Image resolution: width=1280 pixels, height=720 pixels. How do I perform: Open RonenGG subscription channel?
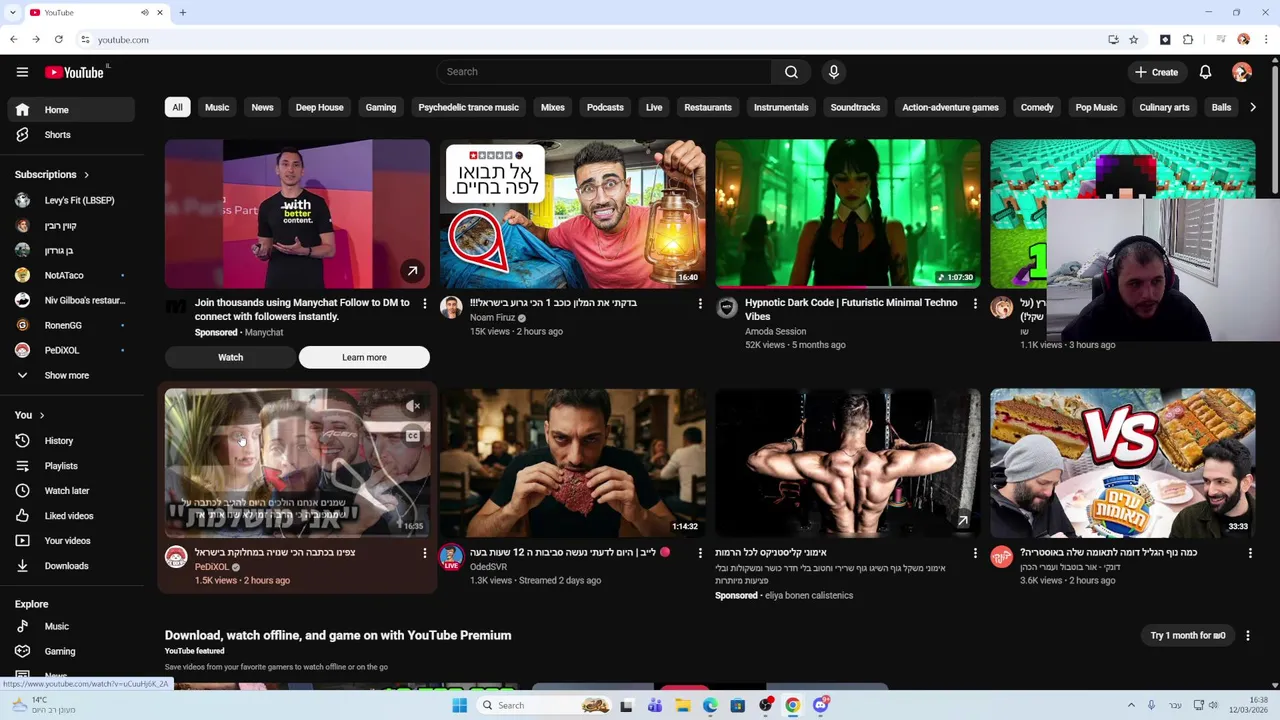point(69,326)
